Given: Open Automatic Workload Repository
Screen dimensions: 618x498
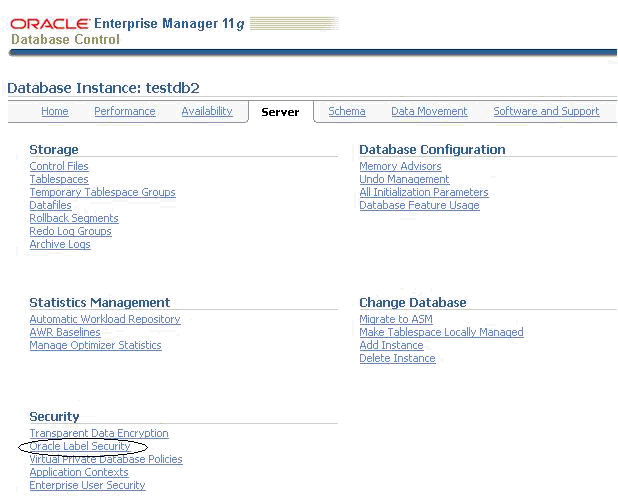Looking at the screenshot, I should pos(105,319).
